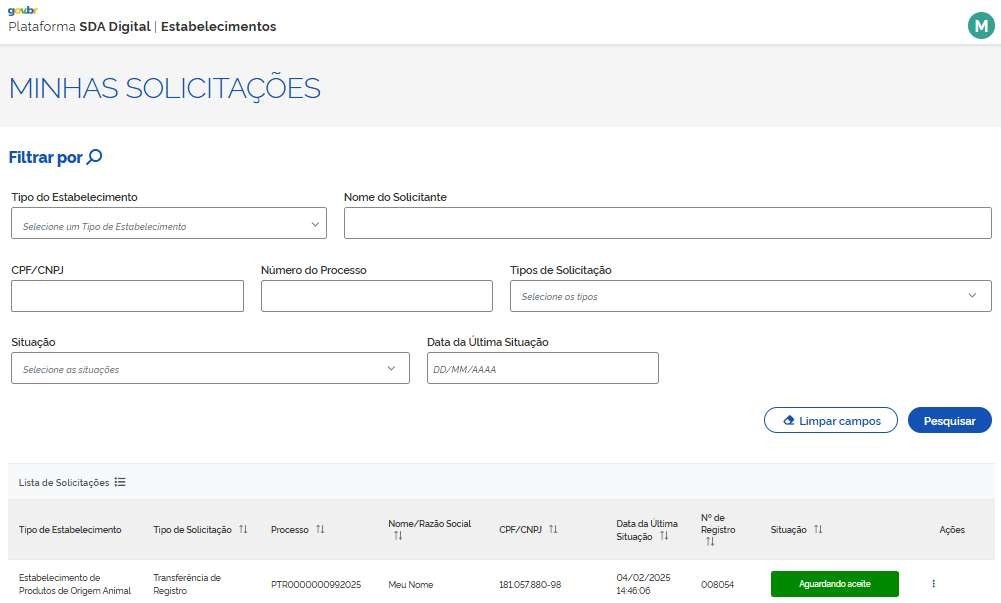Focus the Nome do Solicitante field
This screenshot has height=603, width=1001.
click(667, 224)
